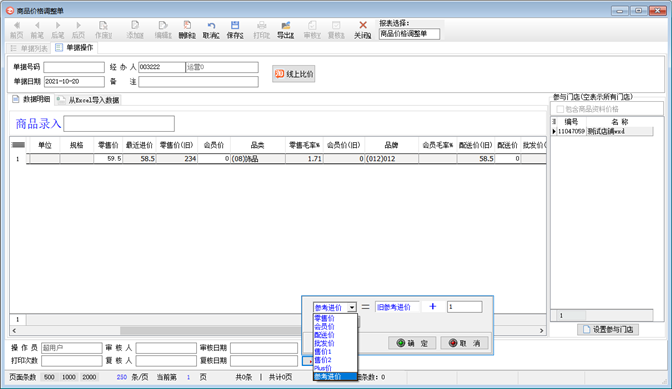
Task: Select 售价1 from the dropdown list
Action: 335,351
